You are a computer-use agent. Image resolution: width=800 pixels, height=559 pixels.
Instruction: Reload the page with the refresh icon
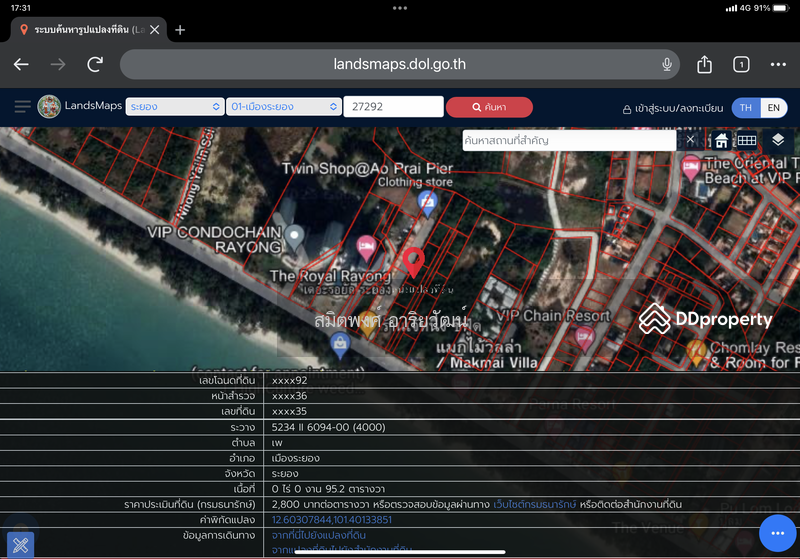(95, 64)
